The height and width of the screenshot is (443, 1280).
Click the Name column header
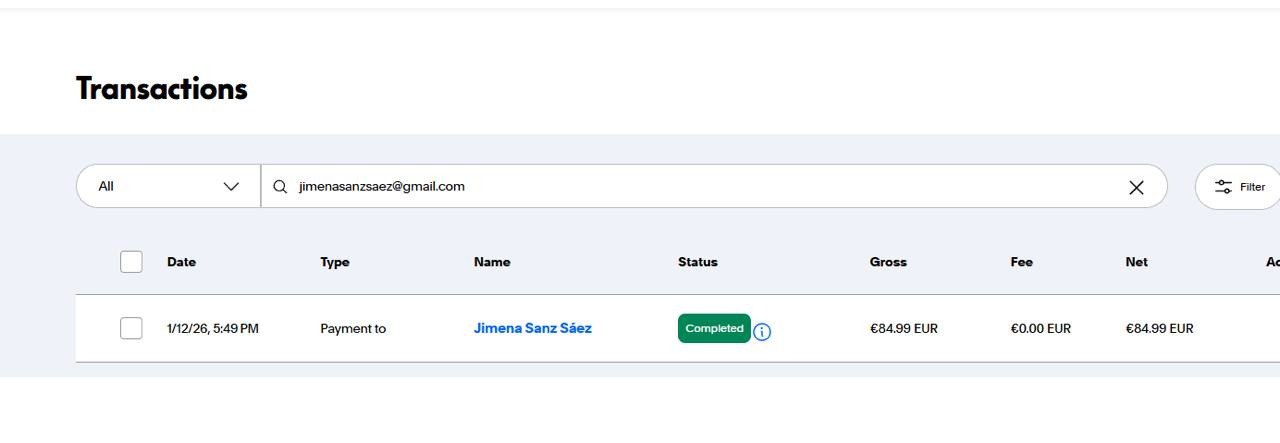click(491, 262)
